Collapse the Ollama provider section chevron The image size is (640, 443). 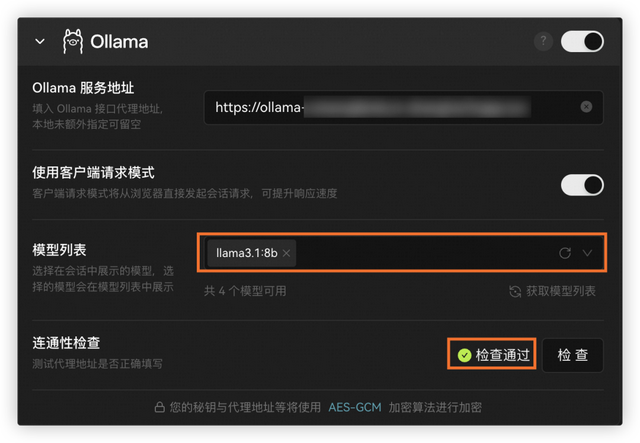pyautogui.click(x=40, y=41)
